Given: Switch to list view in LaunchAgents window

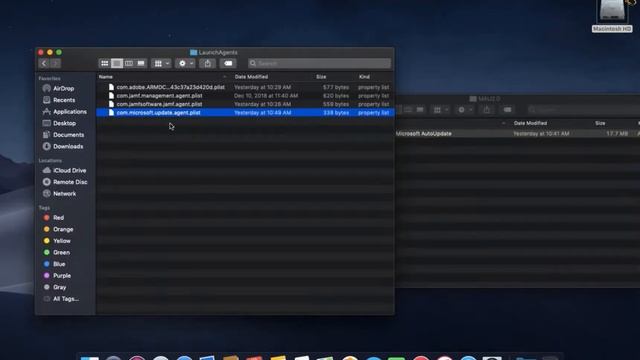Looking at the screenshot, I should [x=117, y=63].
